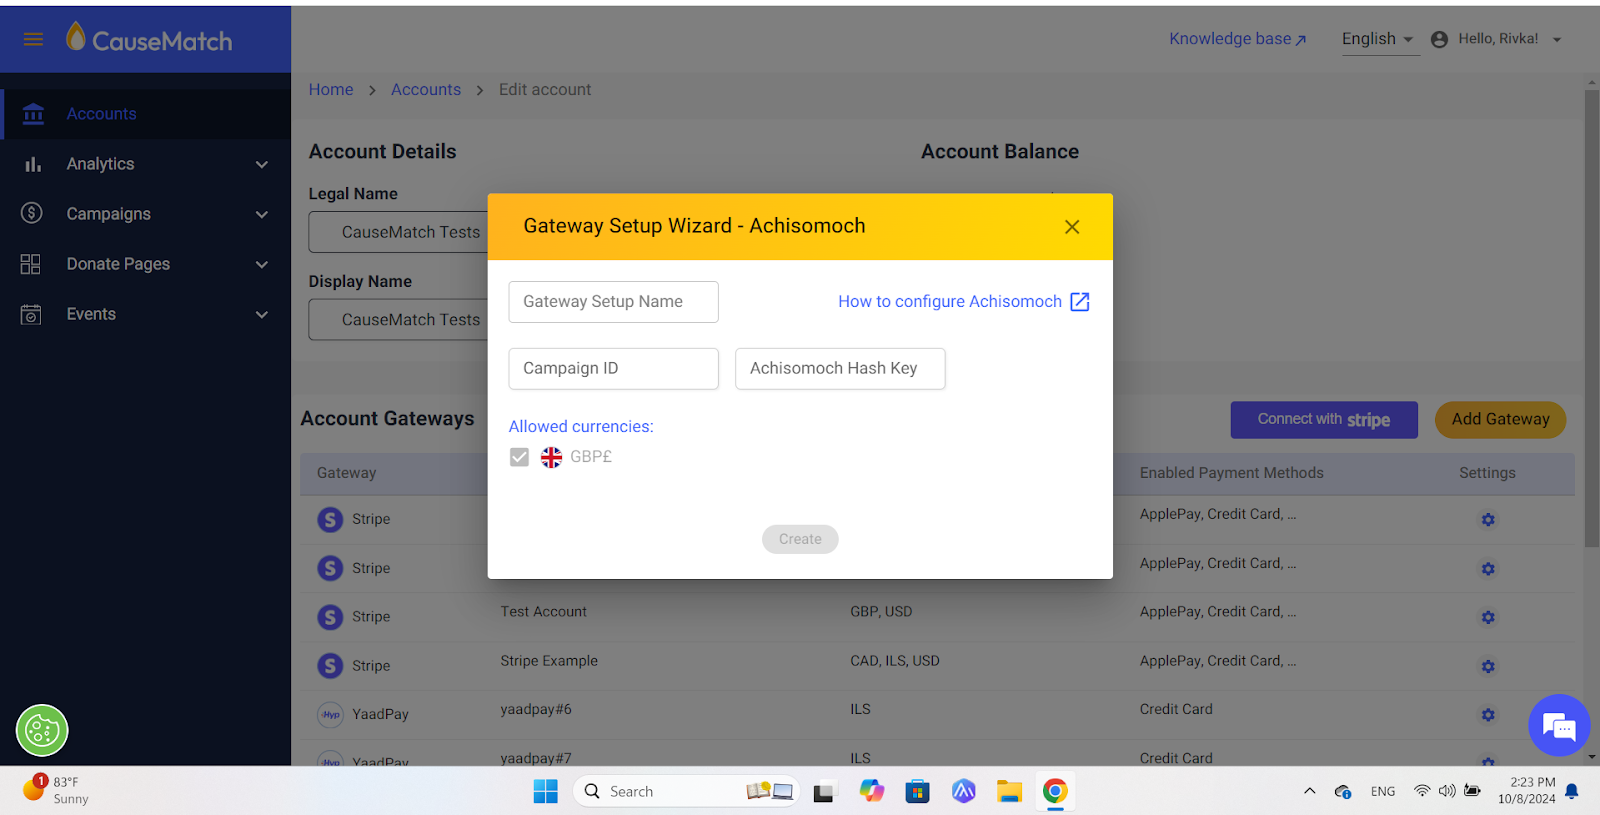Click the taskbar clock showing 2:23 PM
The height and width of the screenshot is (815, 1600).
(x=1527, y=790)
